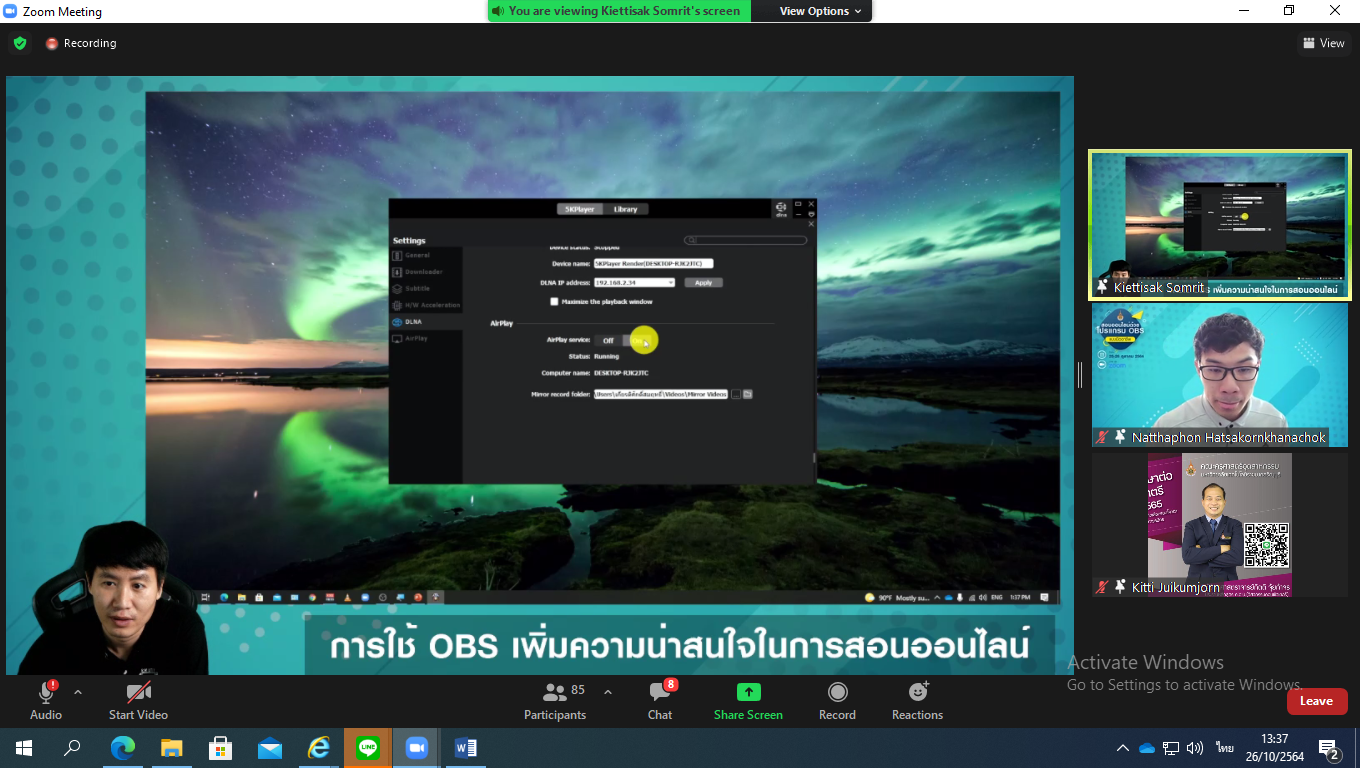Open the Chat panel with 8 unread
This screenshot has width=1360, height=768.
click(660, 700)
